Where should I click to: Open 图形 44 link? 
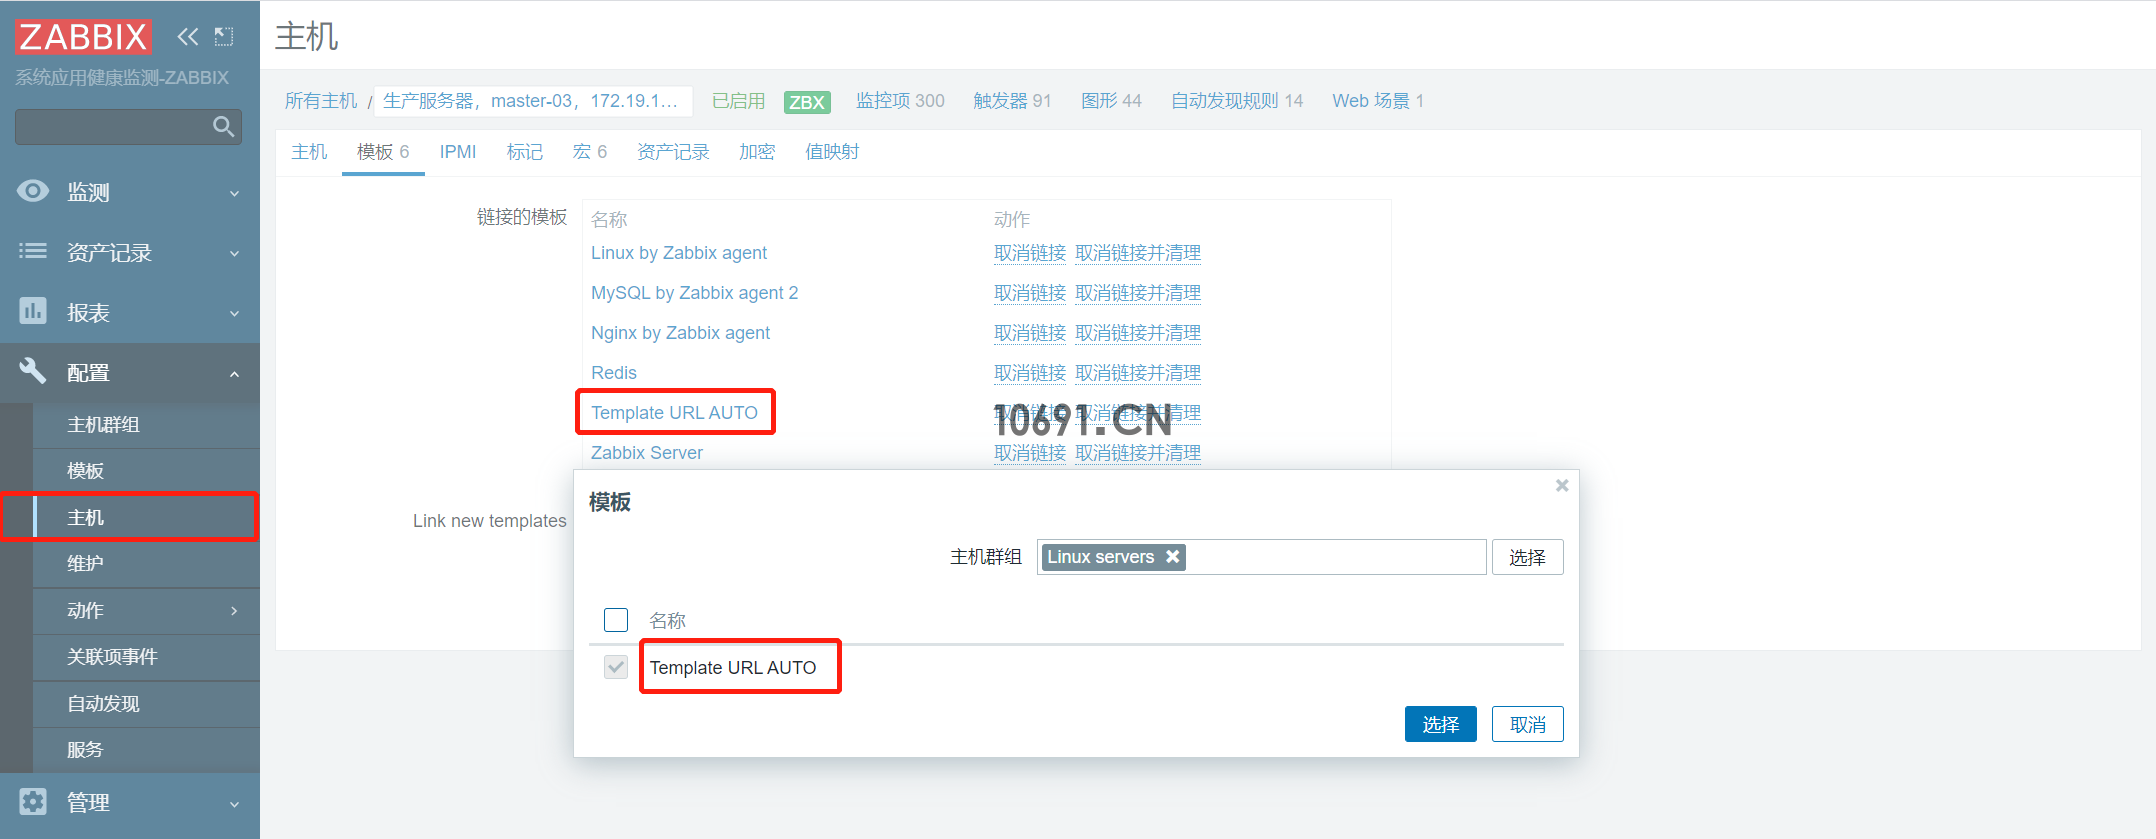pyautogui.click(x=1111, y=101)
